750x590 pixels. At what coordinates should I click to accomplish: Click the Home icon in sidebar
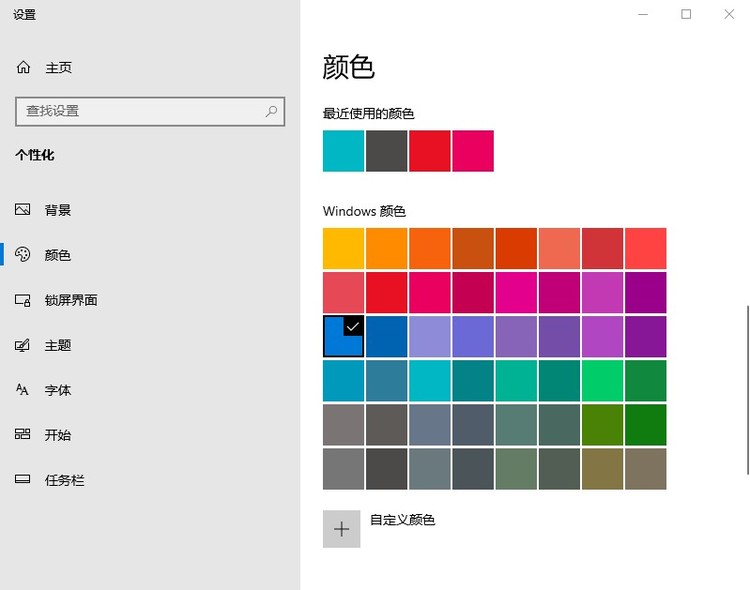[23, 67]
